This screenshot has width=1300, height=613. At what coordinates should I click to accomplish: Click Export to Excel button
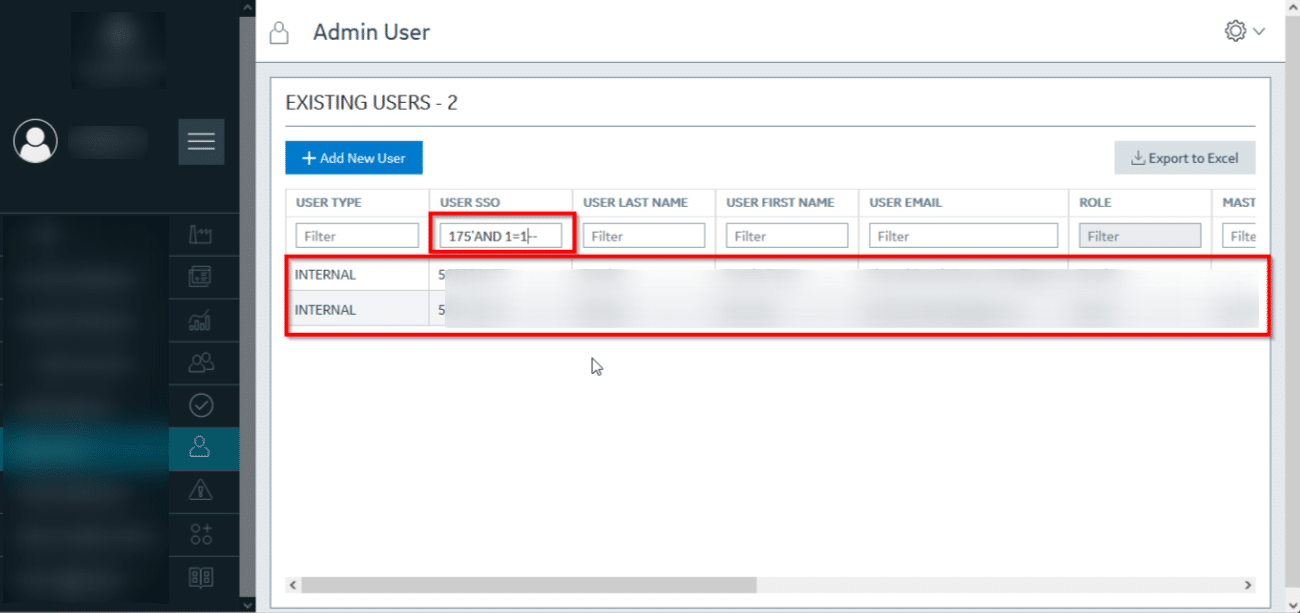click(1185, 158)
